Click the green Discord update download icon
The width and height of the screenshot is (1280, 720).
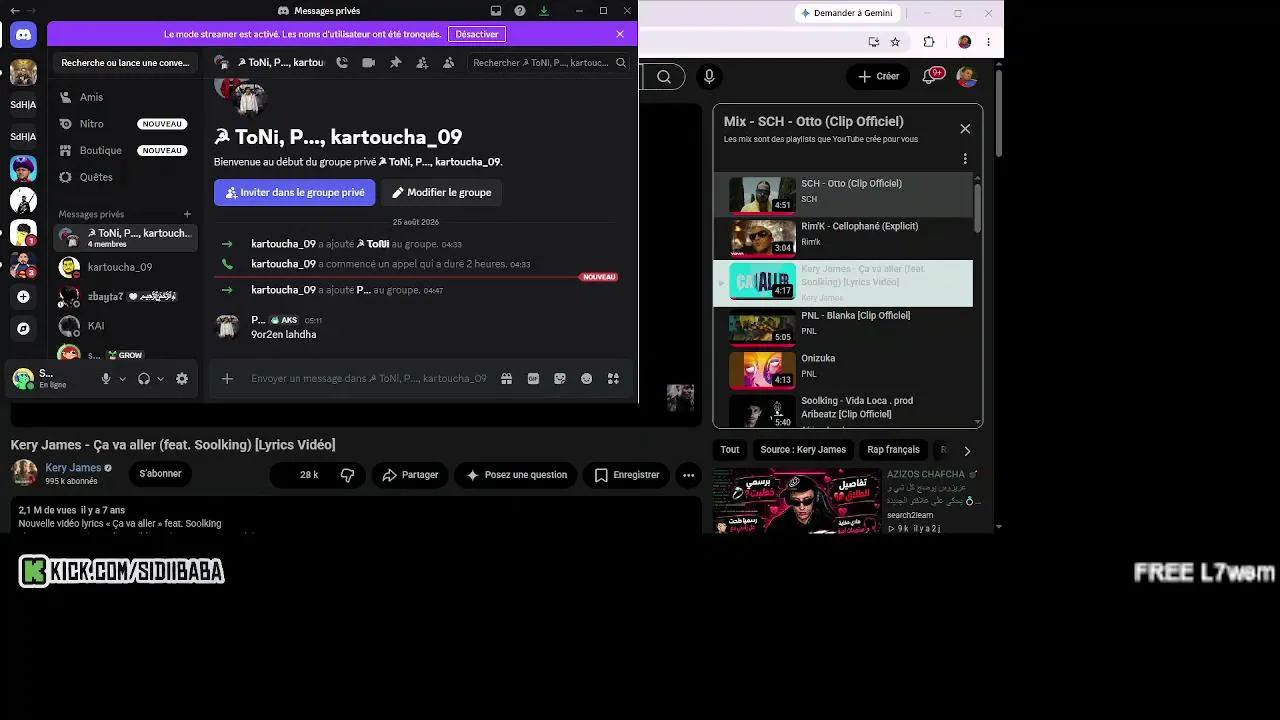pos(544,11)
